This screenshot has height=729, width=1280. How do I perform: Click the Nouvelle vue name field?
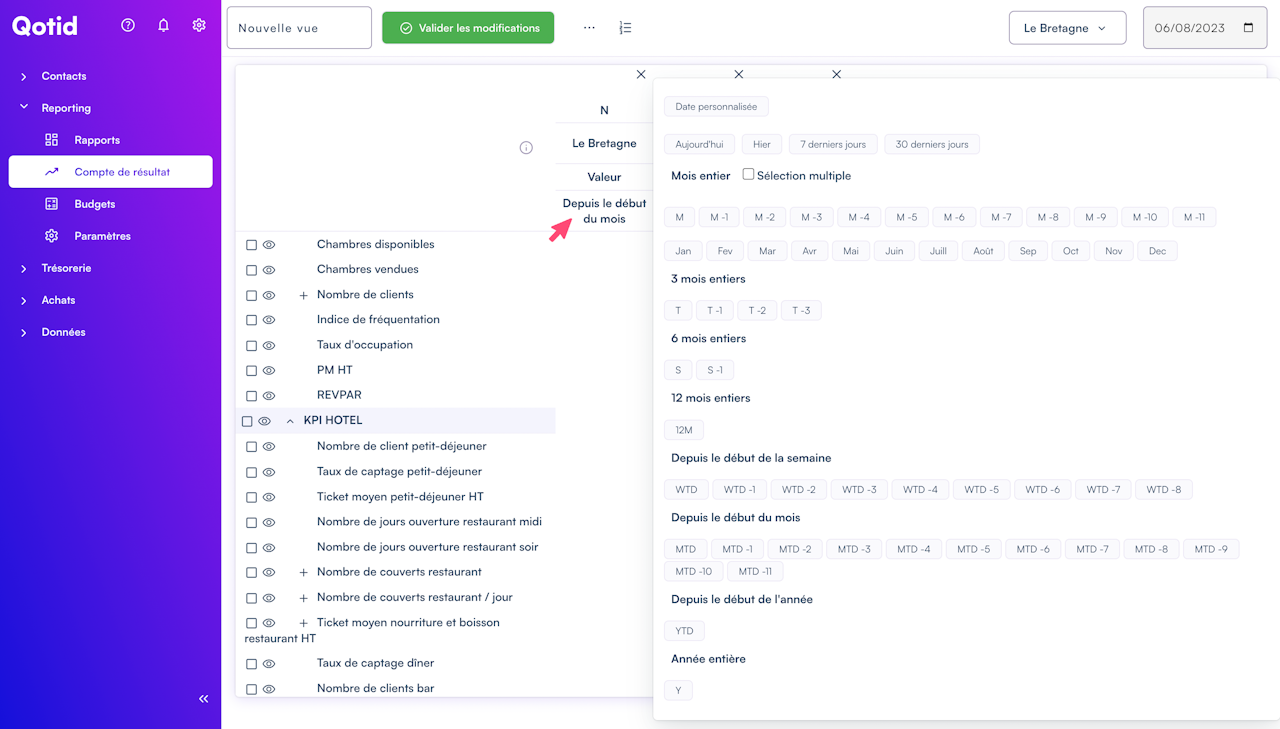click(x=299, y=28)
